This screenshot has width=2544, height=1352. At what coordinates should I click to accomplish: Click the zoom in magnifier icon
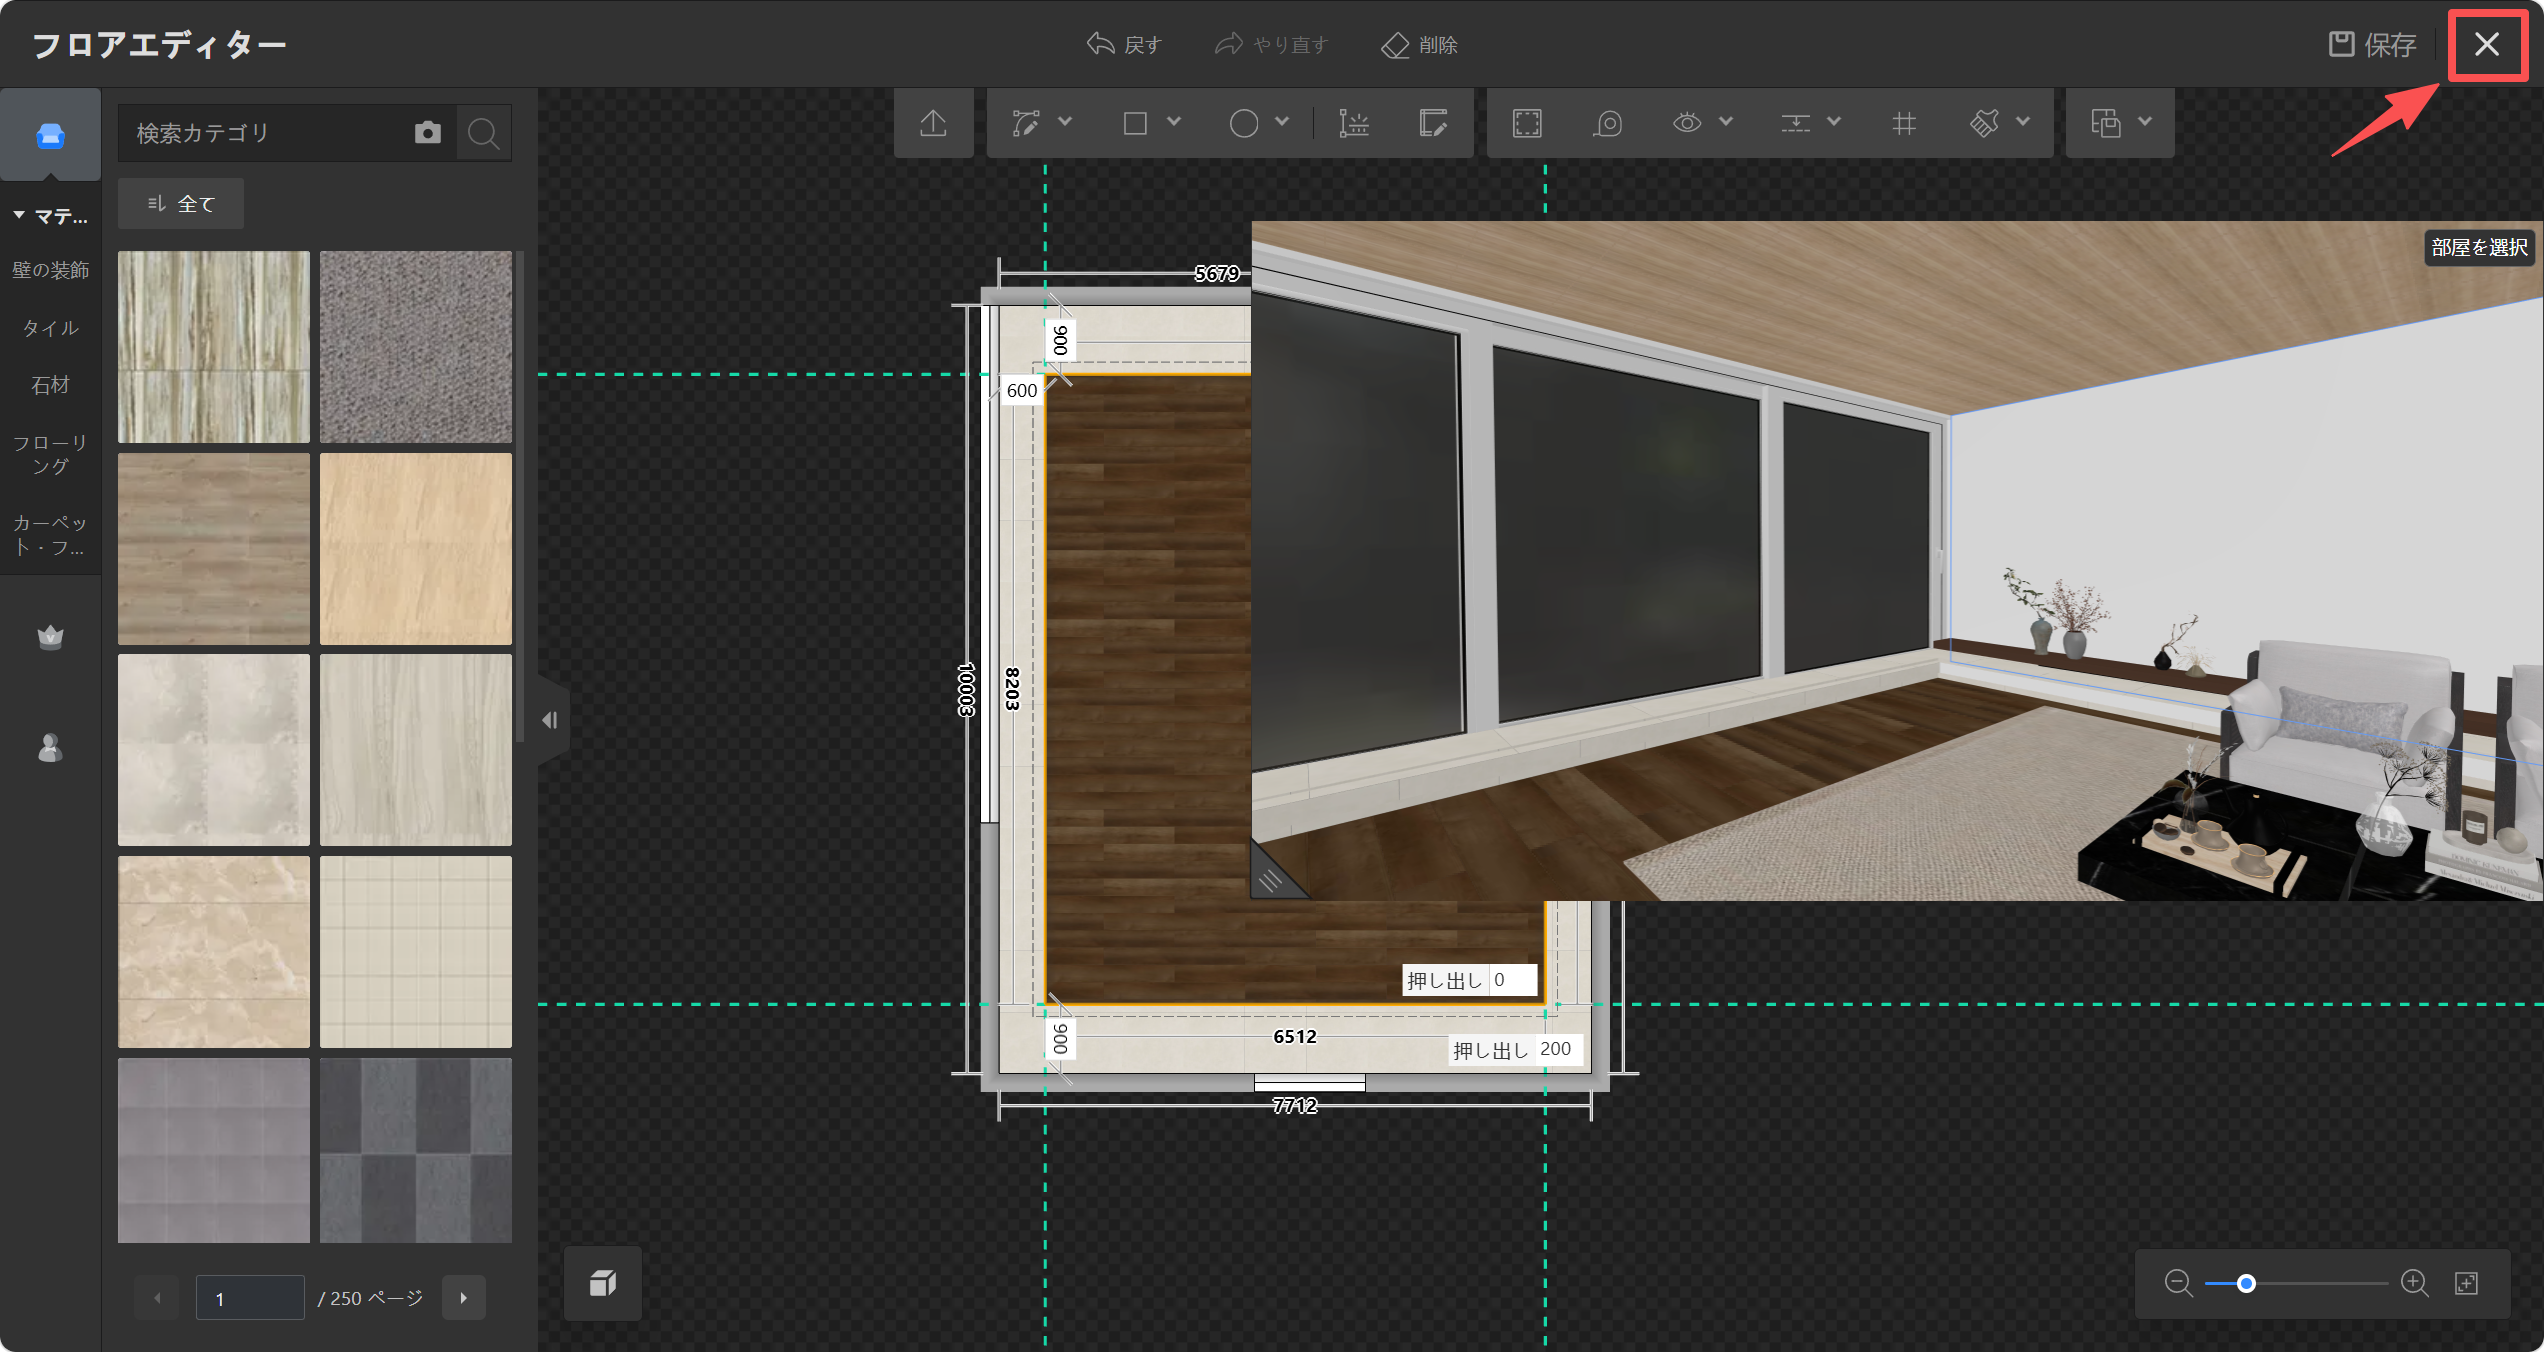(x=2414, y=1283)
